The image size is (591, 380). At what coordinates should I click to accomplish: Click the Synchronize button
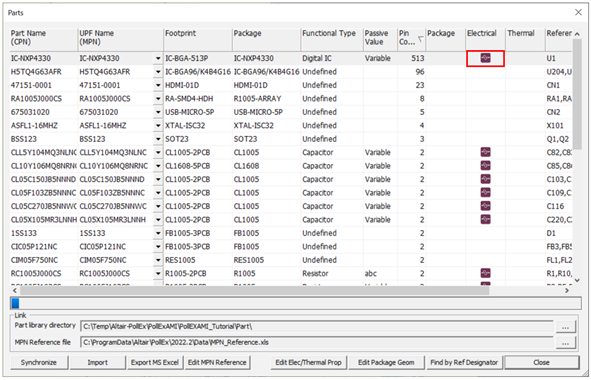[39, 363]
